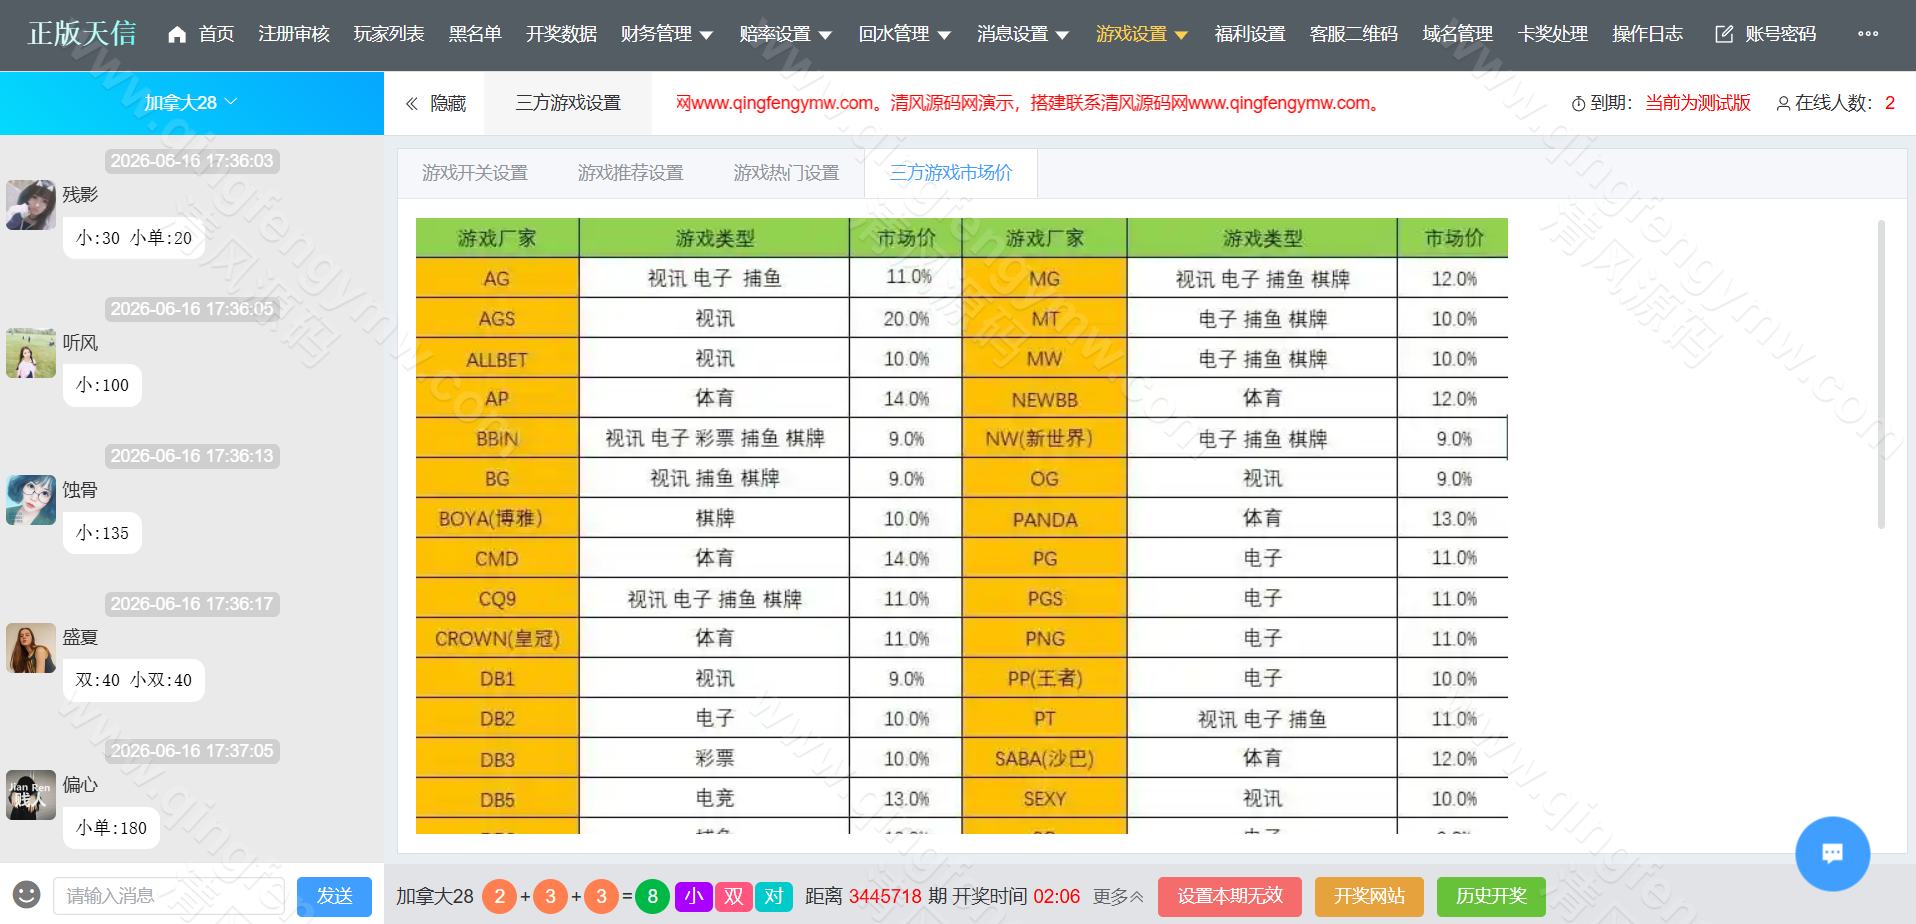Viewport: 1916px width, 924px height.
Task: Focus the 请输入消息 message input
Action: pos(169,896)
